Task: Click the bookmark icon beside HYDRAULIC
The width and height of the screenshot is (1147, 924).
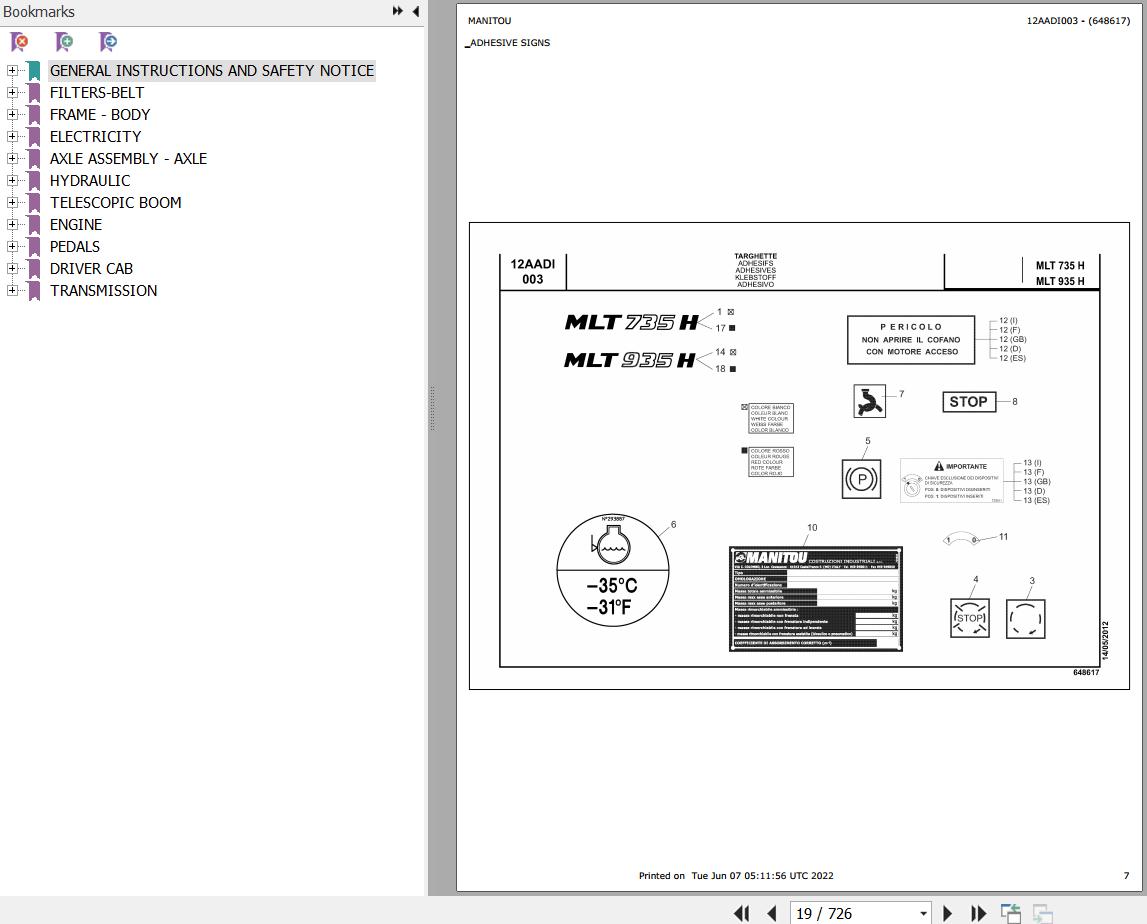Action: [x=34, y=181]
